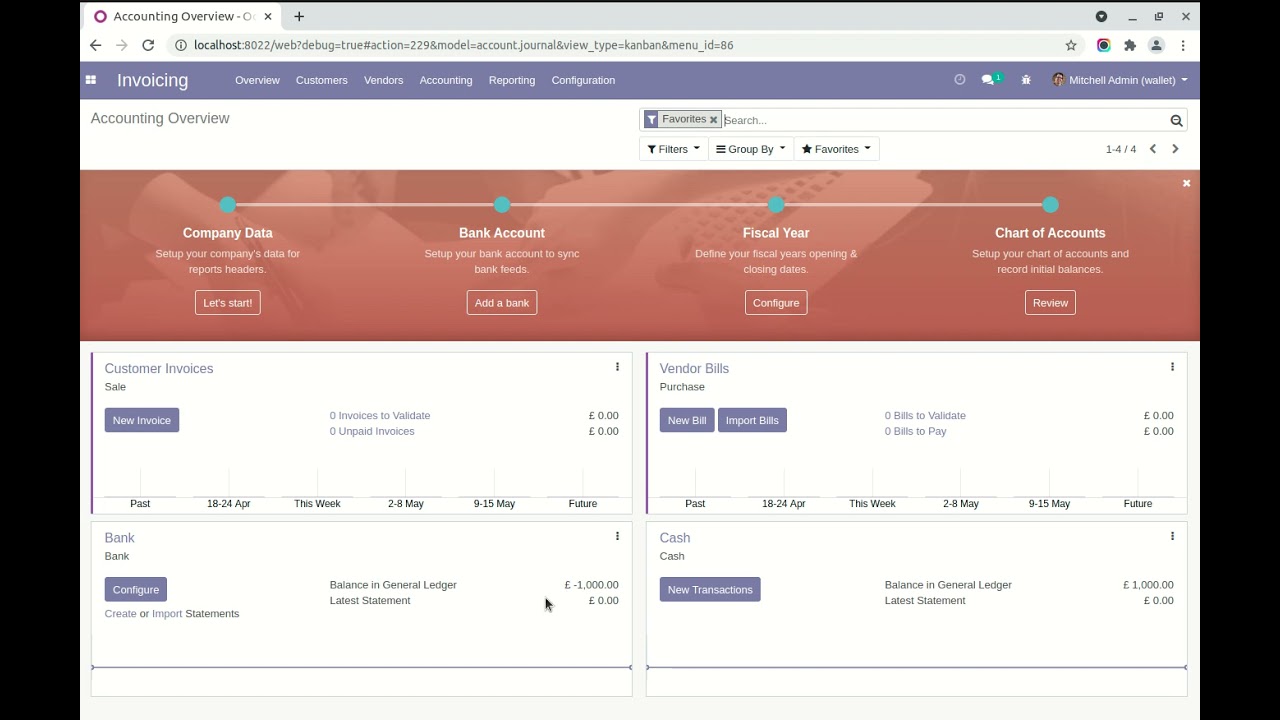Open the Configuration menu
Image resolution: width=1280 pixels, height=720 pixels.
point(583,80)
